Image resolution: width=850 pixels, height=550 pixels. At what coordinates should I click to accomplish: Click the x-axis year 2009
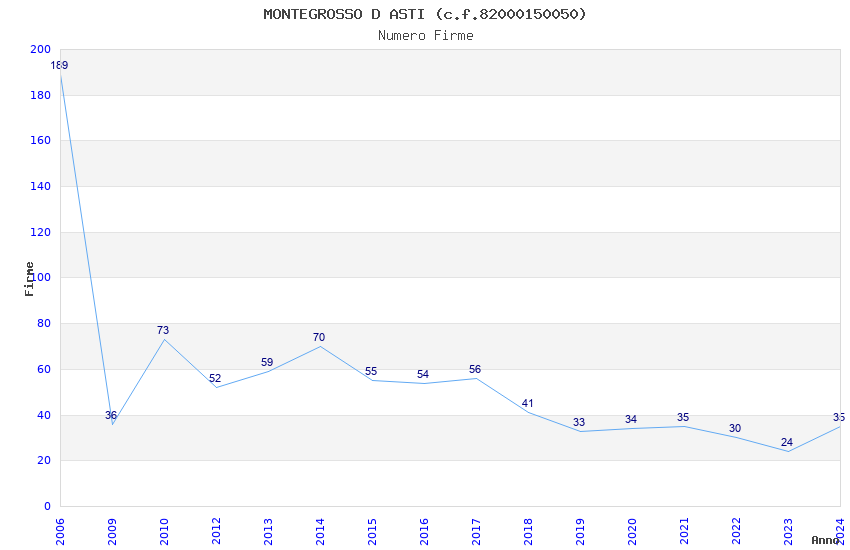point(112,532)
